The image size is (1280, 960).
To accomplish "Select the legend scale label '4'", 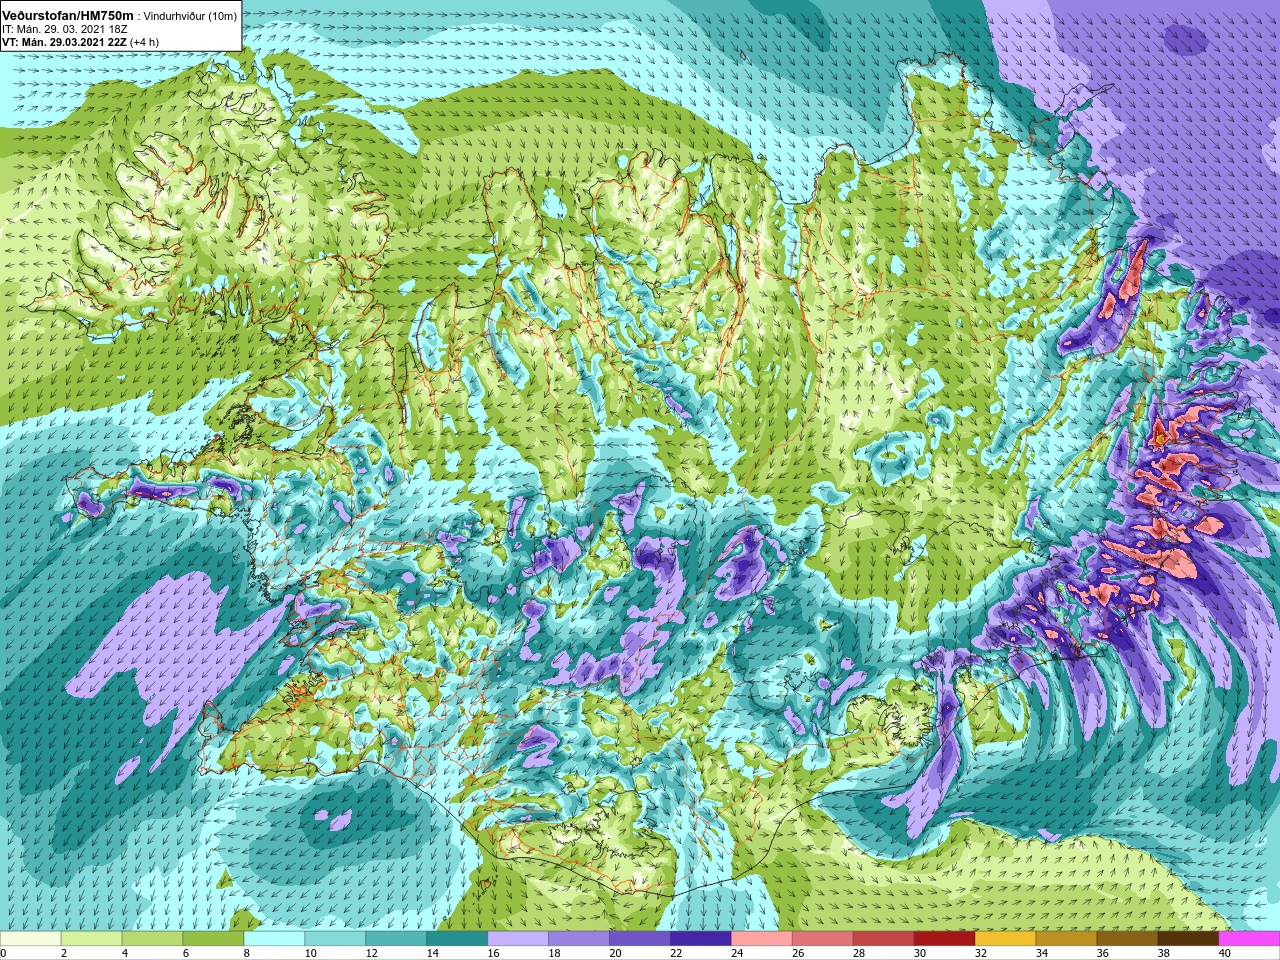I will pos(123,953).
